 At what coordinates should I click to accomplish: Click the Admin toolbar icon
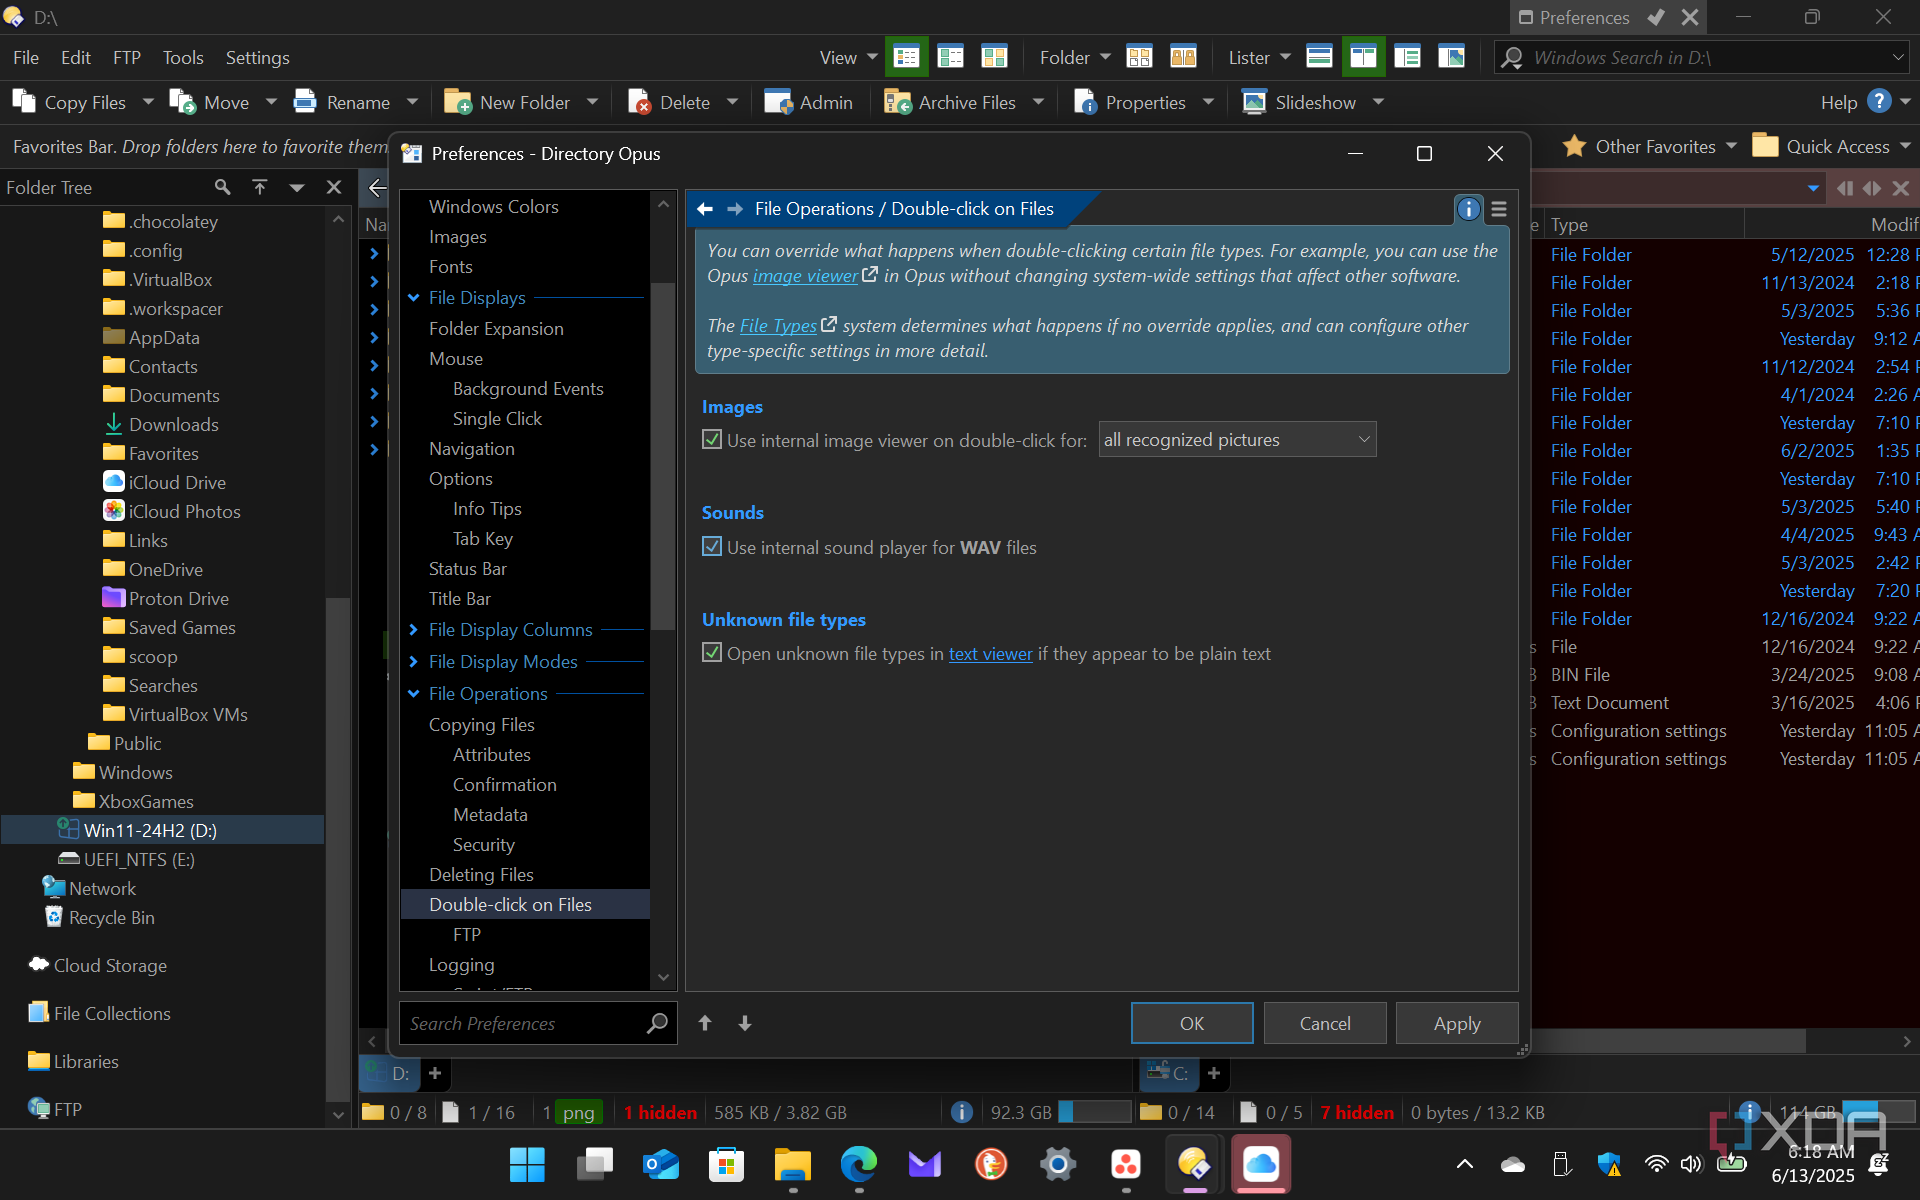(778, 102)
